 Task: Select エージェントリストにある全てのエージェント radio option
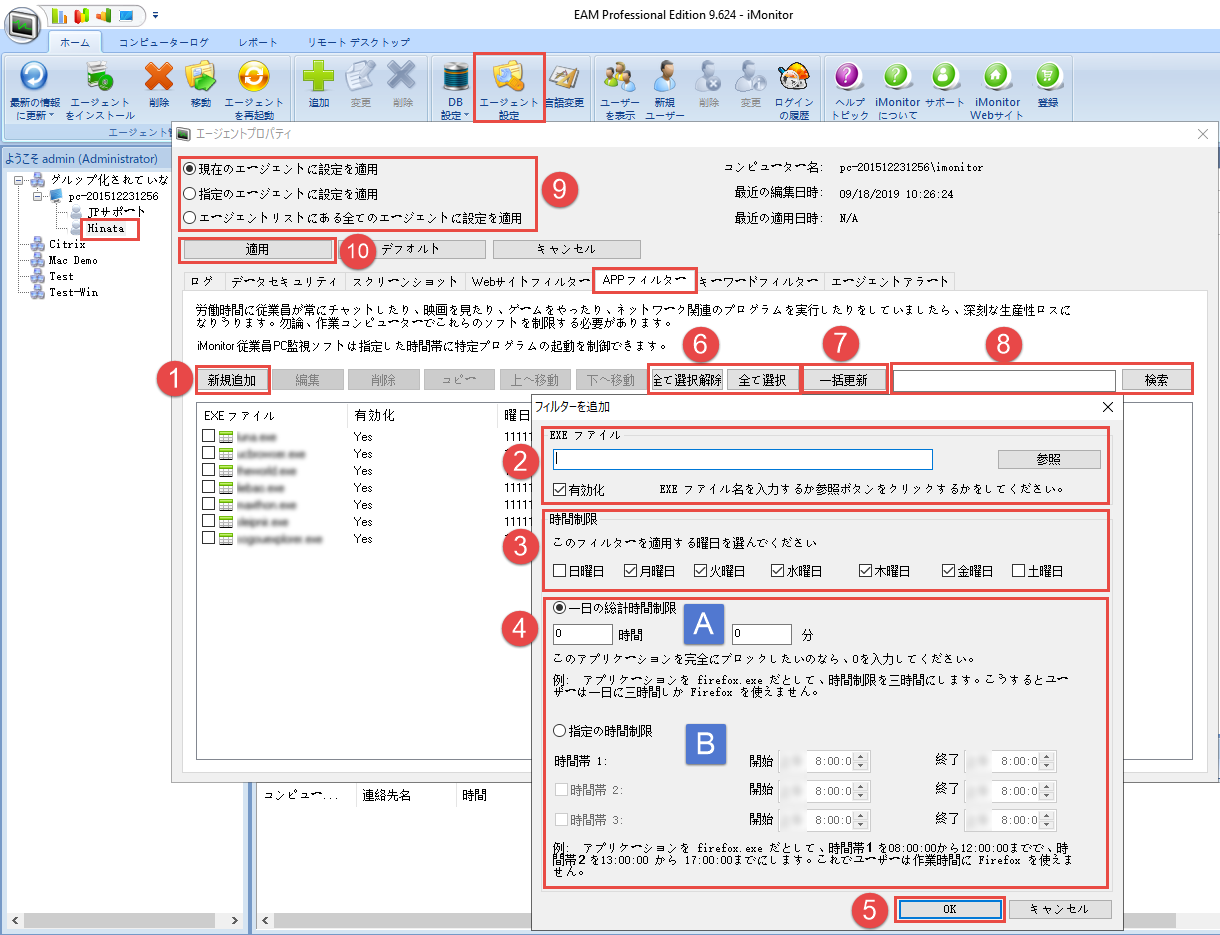[190, 217]
